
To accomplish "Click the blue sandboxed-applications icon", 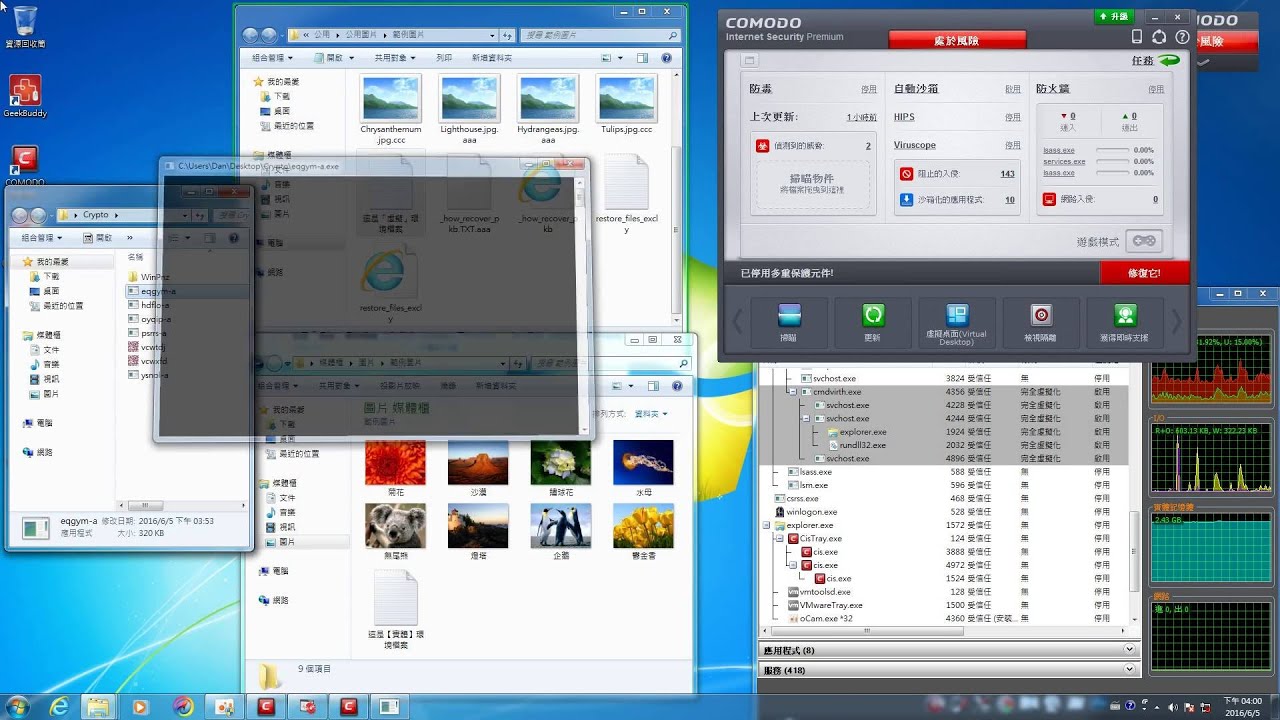I will pos(906,199).
